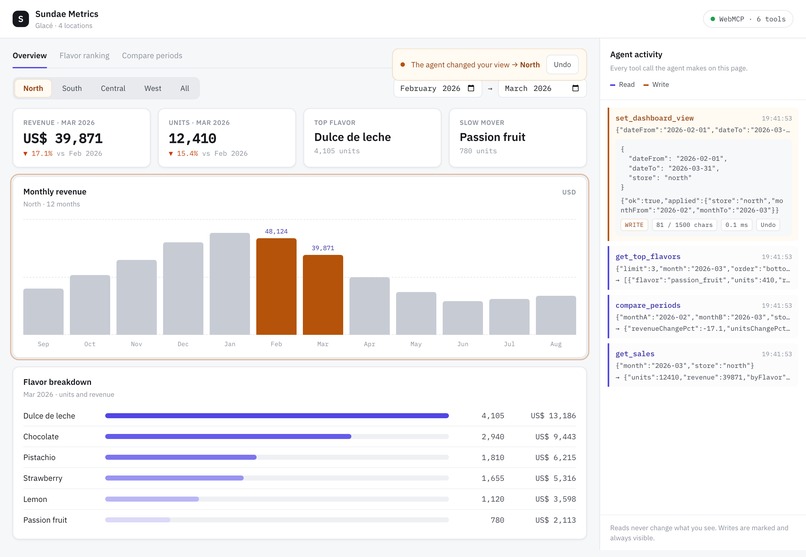Click the Jan revenue bar
This screenshot has width=806, height=557.
pos(230,284)
